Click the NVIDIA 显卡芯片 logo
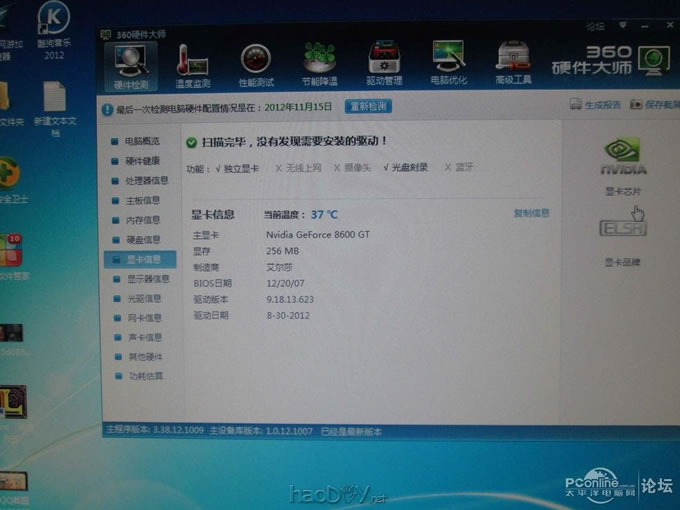The width and height of the screenshot is (680, 510). click(x=623, y=158)
